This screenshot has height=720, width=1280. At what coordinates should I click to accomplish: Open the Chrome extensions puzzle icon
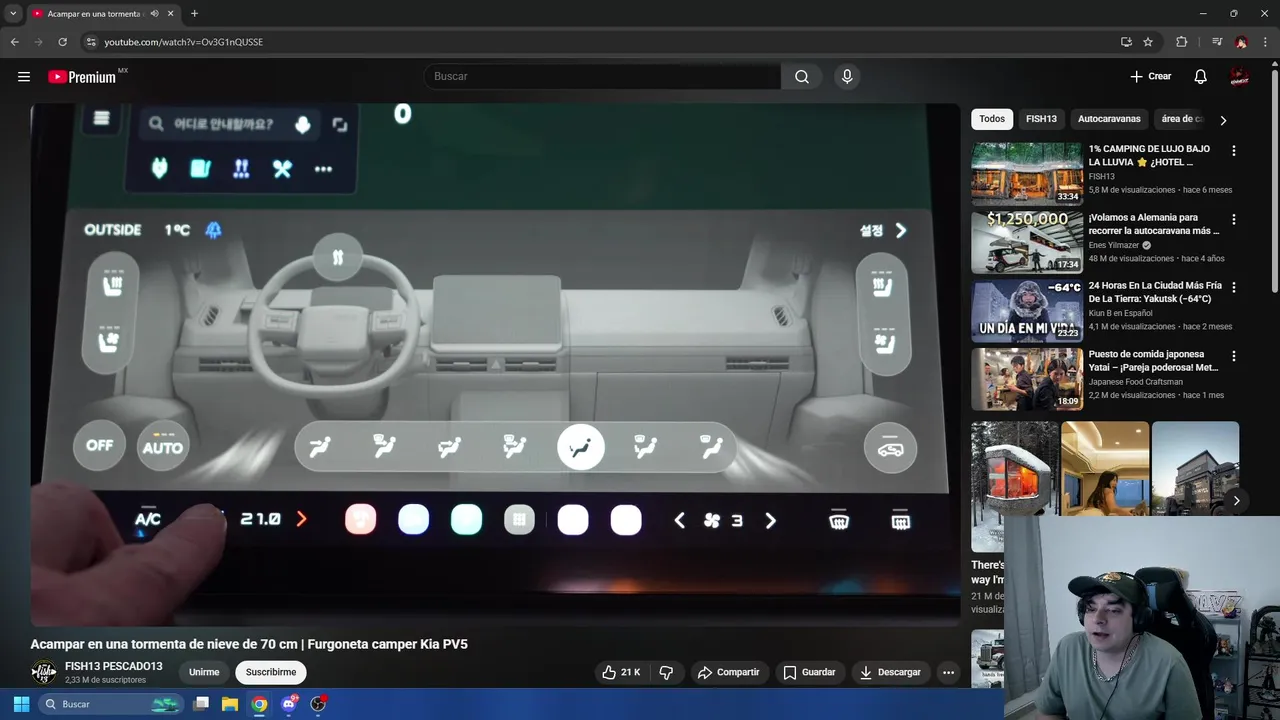pyautogui.click(x=1182, y=42)
